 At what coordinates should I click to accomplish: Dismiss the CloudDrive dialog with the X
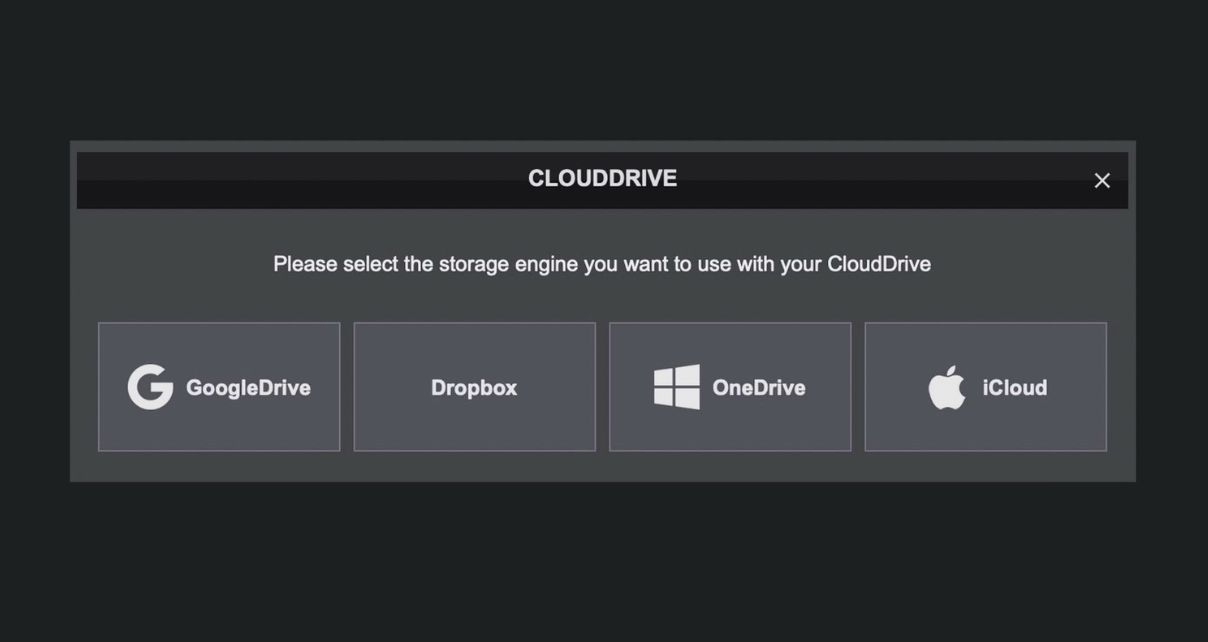pyautogui.click(x=1101, y=180)
